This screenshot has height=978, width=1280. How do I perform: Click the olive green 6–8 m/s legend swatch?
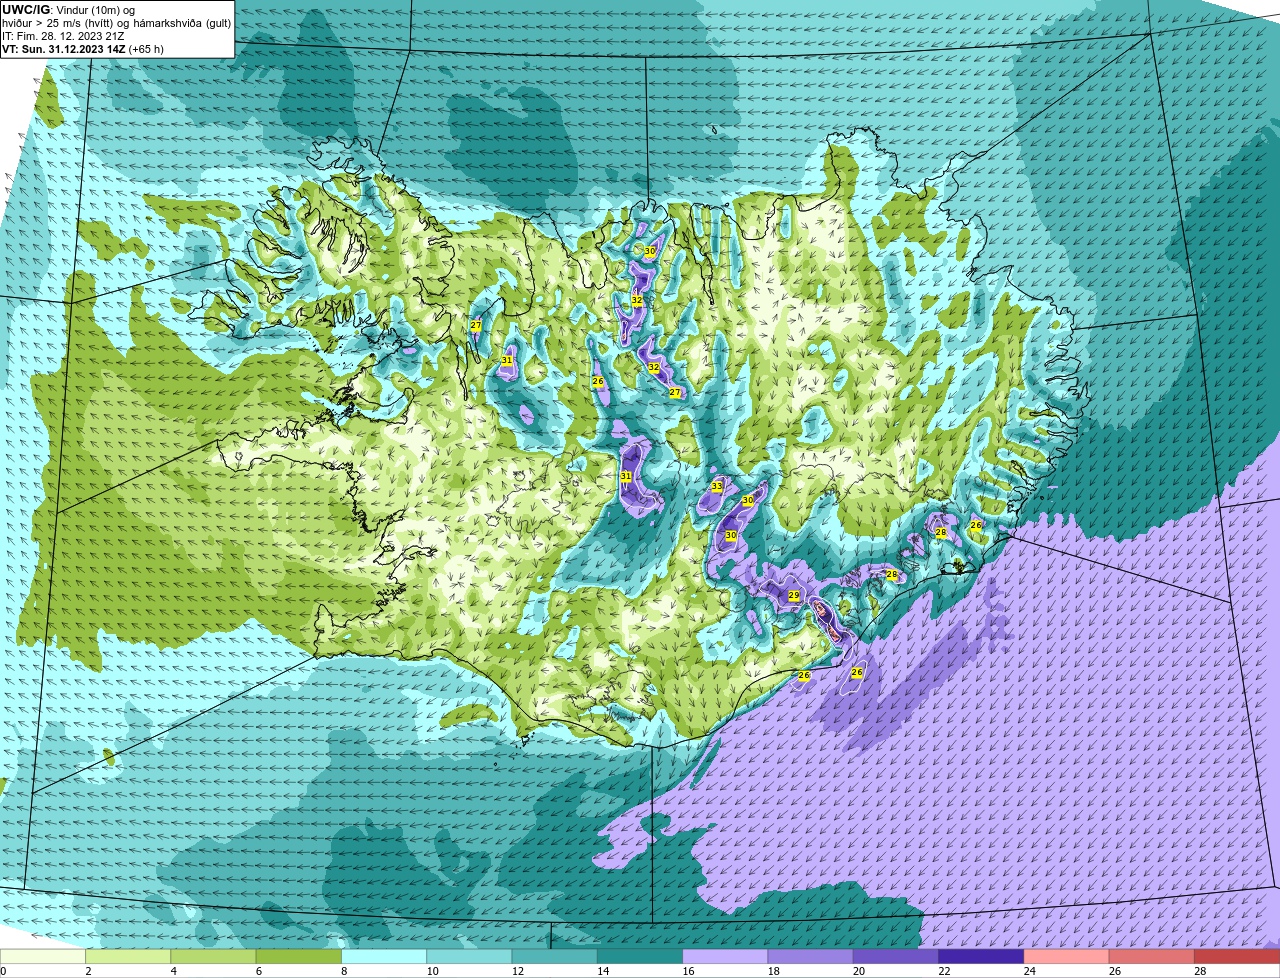299,957
